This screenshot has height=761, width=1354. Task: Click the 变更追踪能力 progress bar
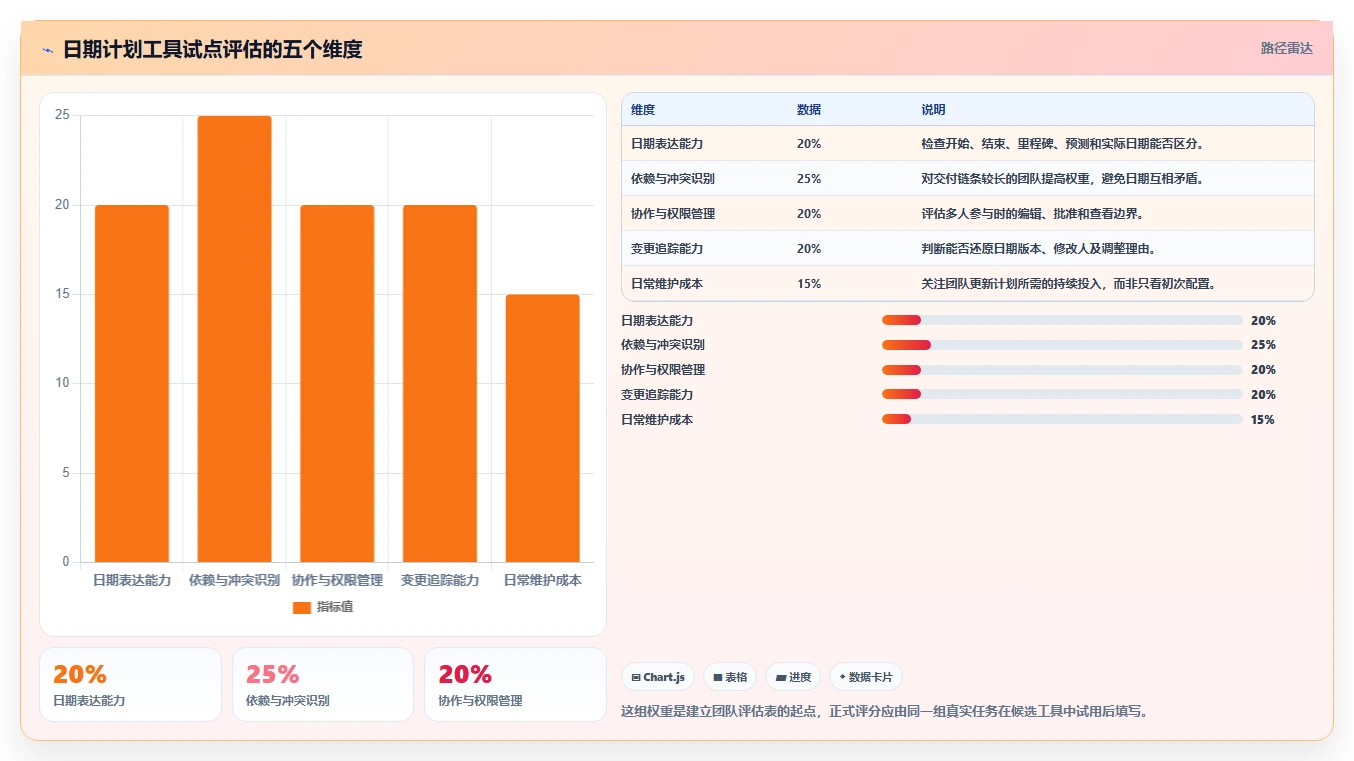[1062, 395]
